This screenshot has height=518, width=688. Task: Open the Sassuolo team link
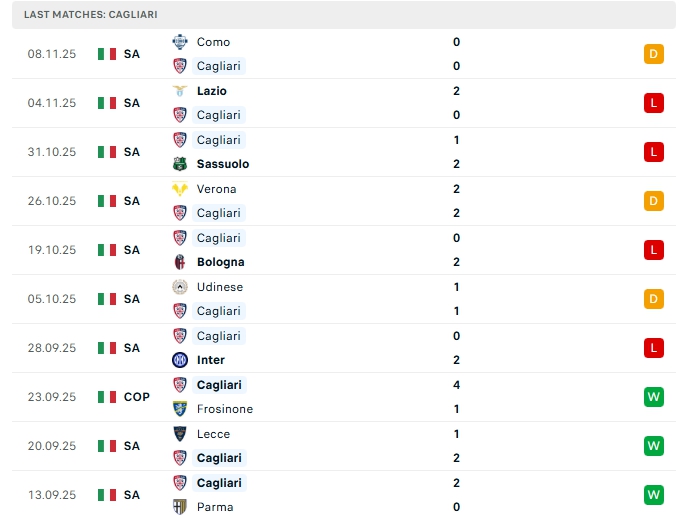(223, 164)
